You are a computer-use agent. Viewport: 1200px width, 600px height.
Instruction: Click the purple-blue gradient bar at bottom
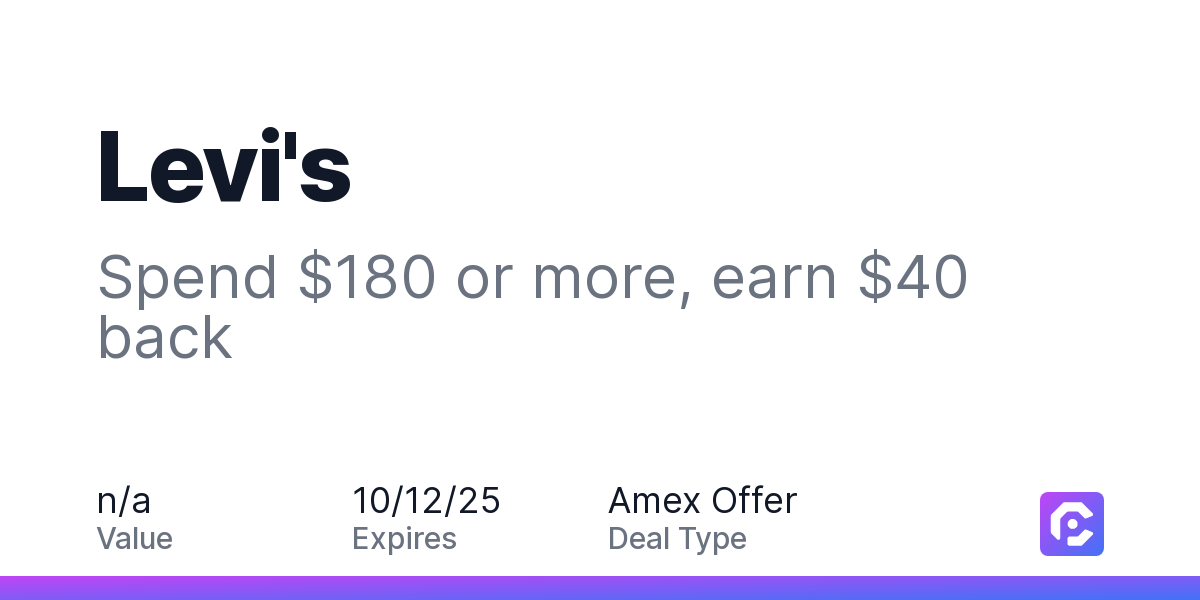point(600,588)
